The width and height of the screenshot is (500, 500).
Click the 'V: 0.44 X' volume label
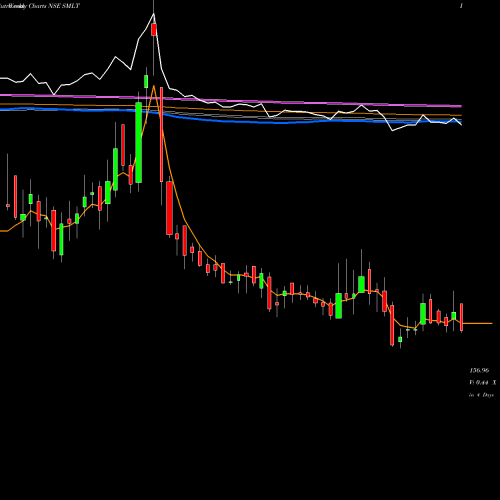[x=482, y=383]
